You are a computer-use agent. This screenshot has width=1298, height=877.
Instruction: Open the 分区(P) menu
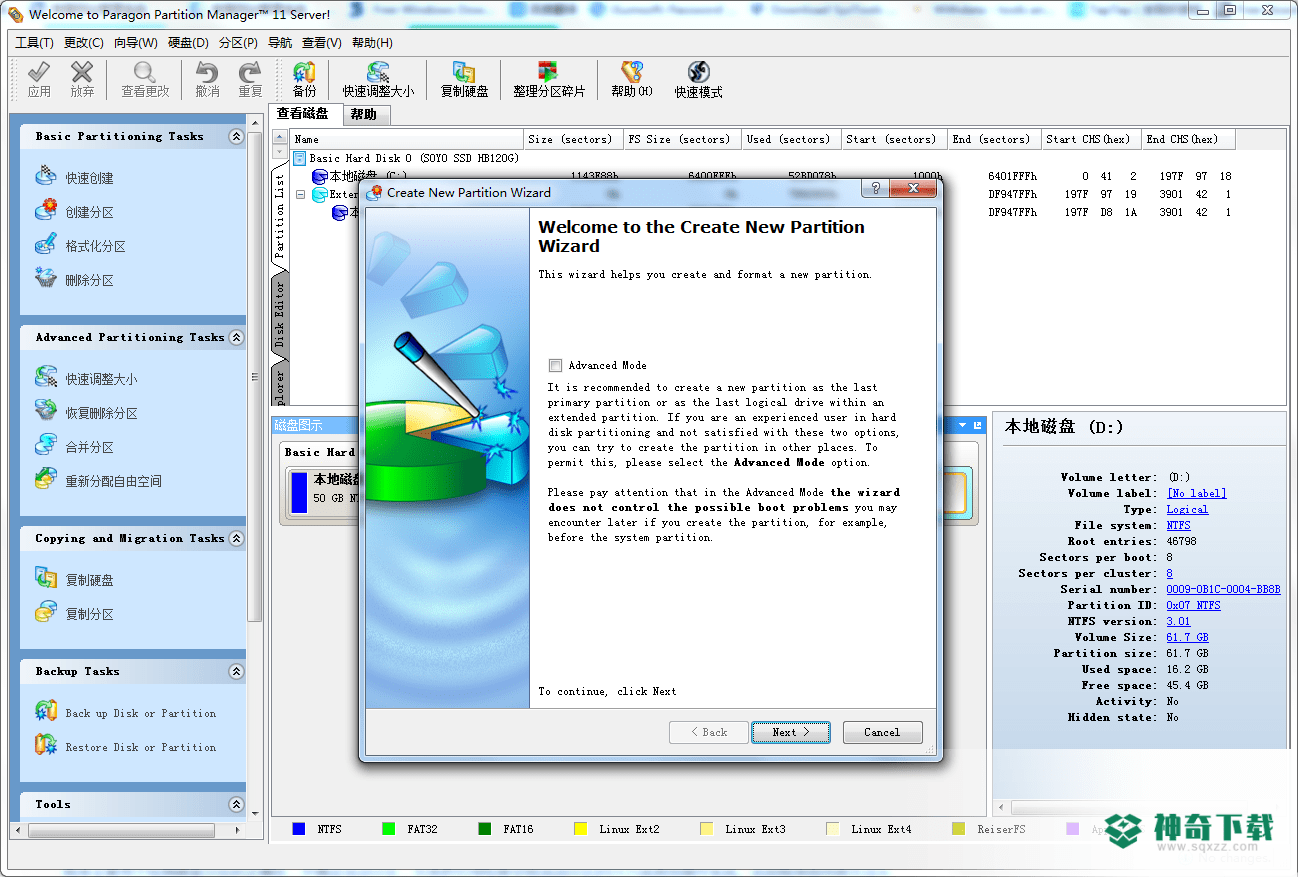[238, 43]
